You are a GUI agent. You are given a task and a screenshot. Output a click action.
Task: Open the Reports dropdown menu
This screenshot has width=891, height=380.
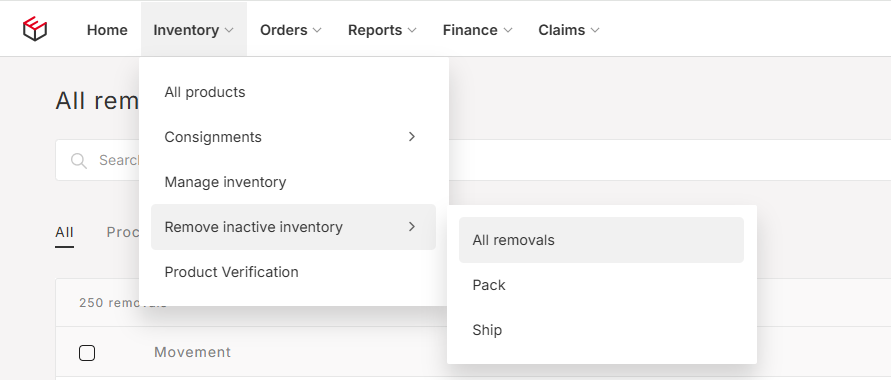382,30
